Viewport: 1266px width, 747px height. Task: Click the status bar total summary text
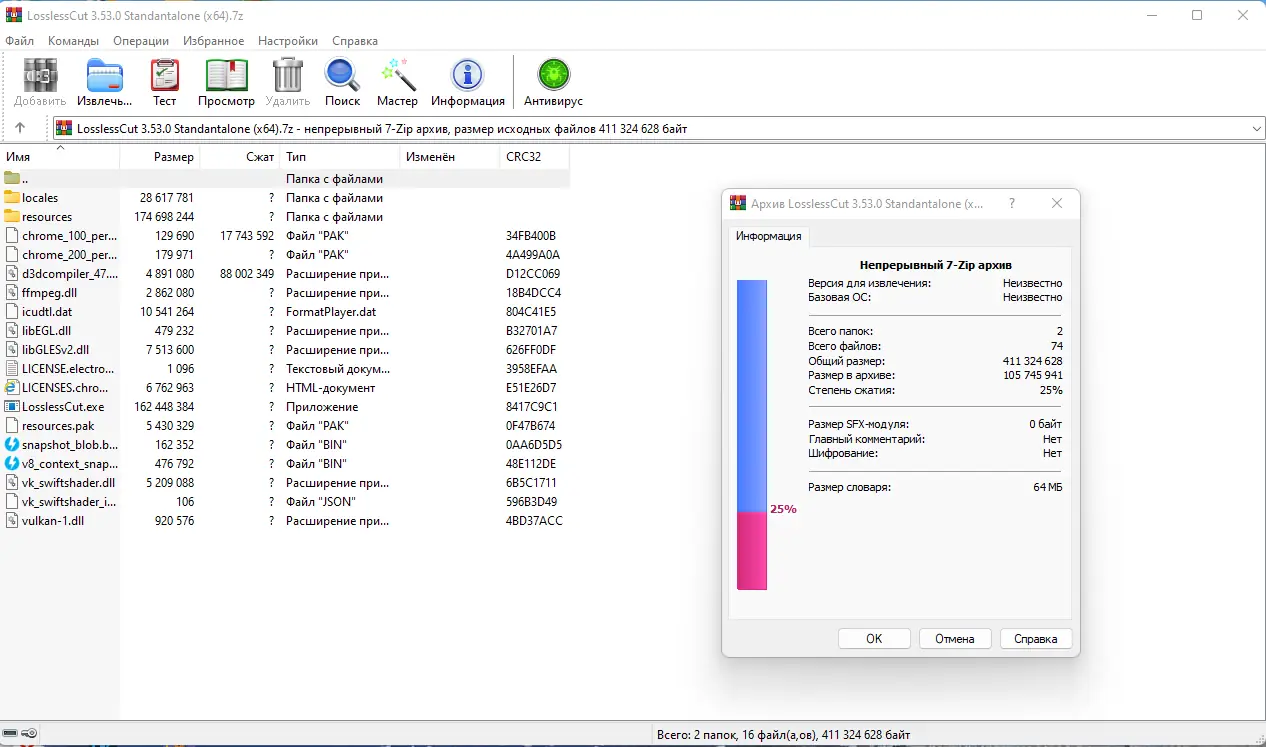(x=784, y=735)
